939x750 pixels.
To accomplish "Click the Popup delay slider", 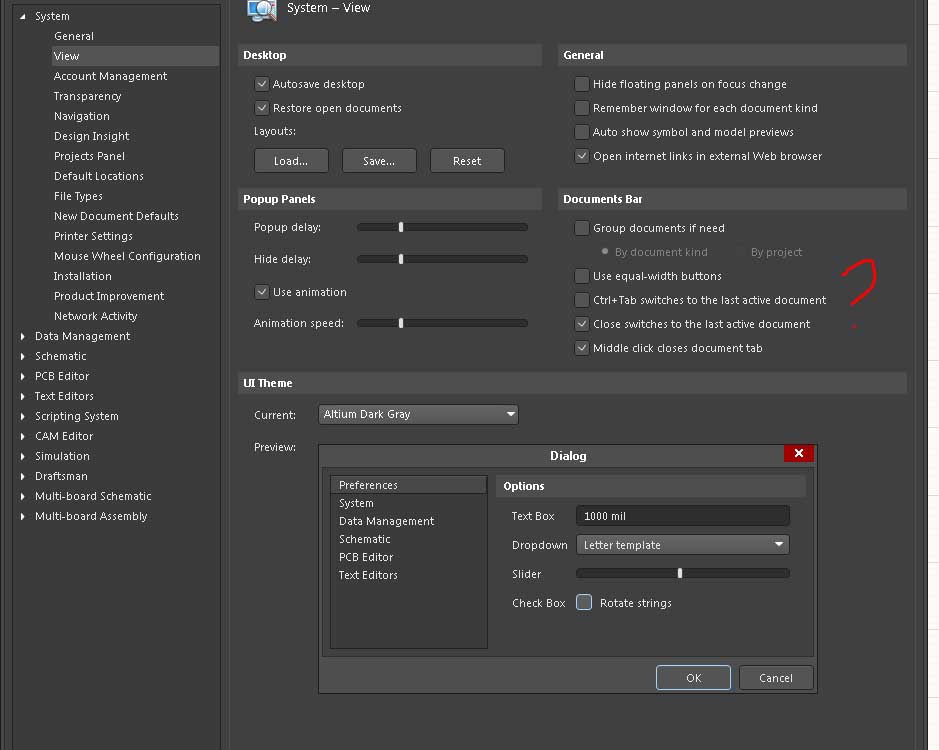I will coord(442,228).
